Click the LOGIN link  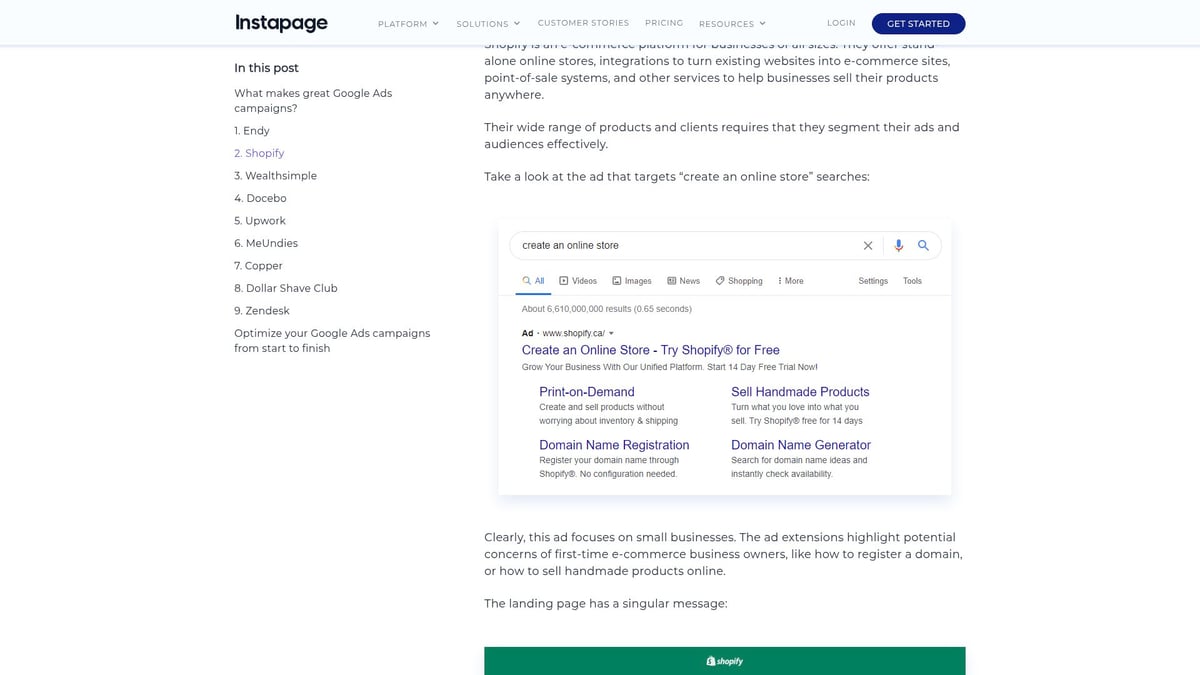[x=841, y=22]
